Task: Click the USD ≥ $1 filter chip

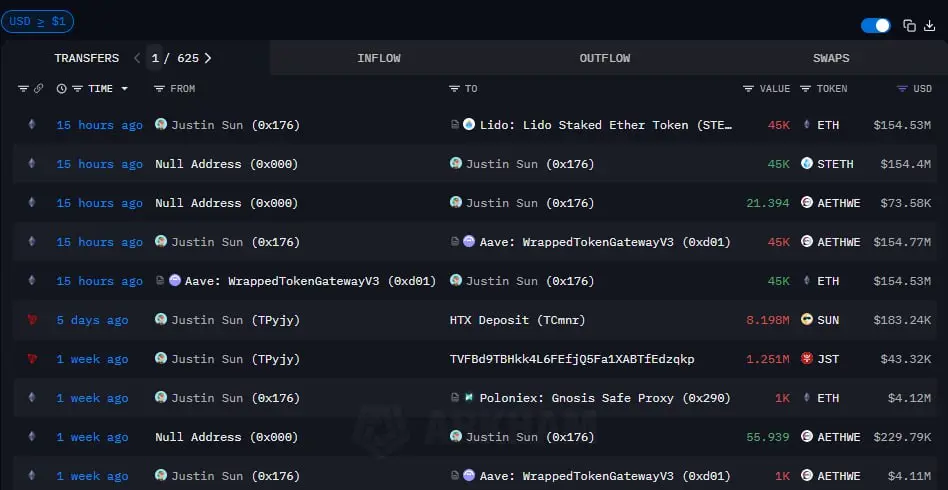Action: tap(37, 22)
